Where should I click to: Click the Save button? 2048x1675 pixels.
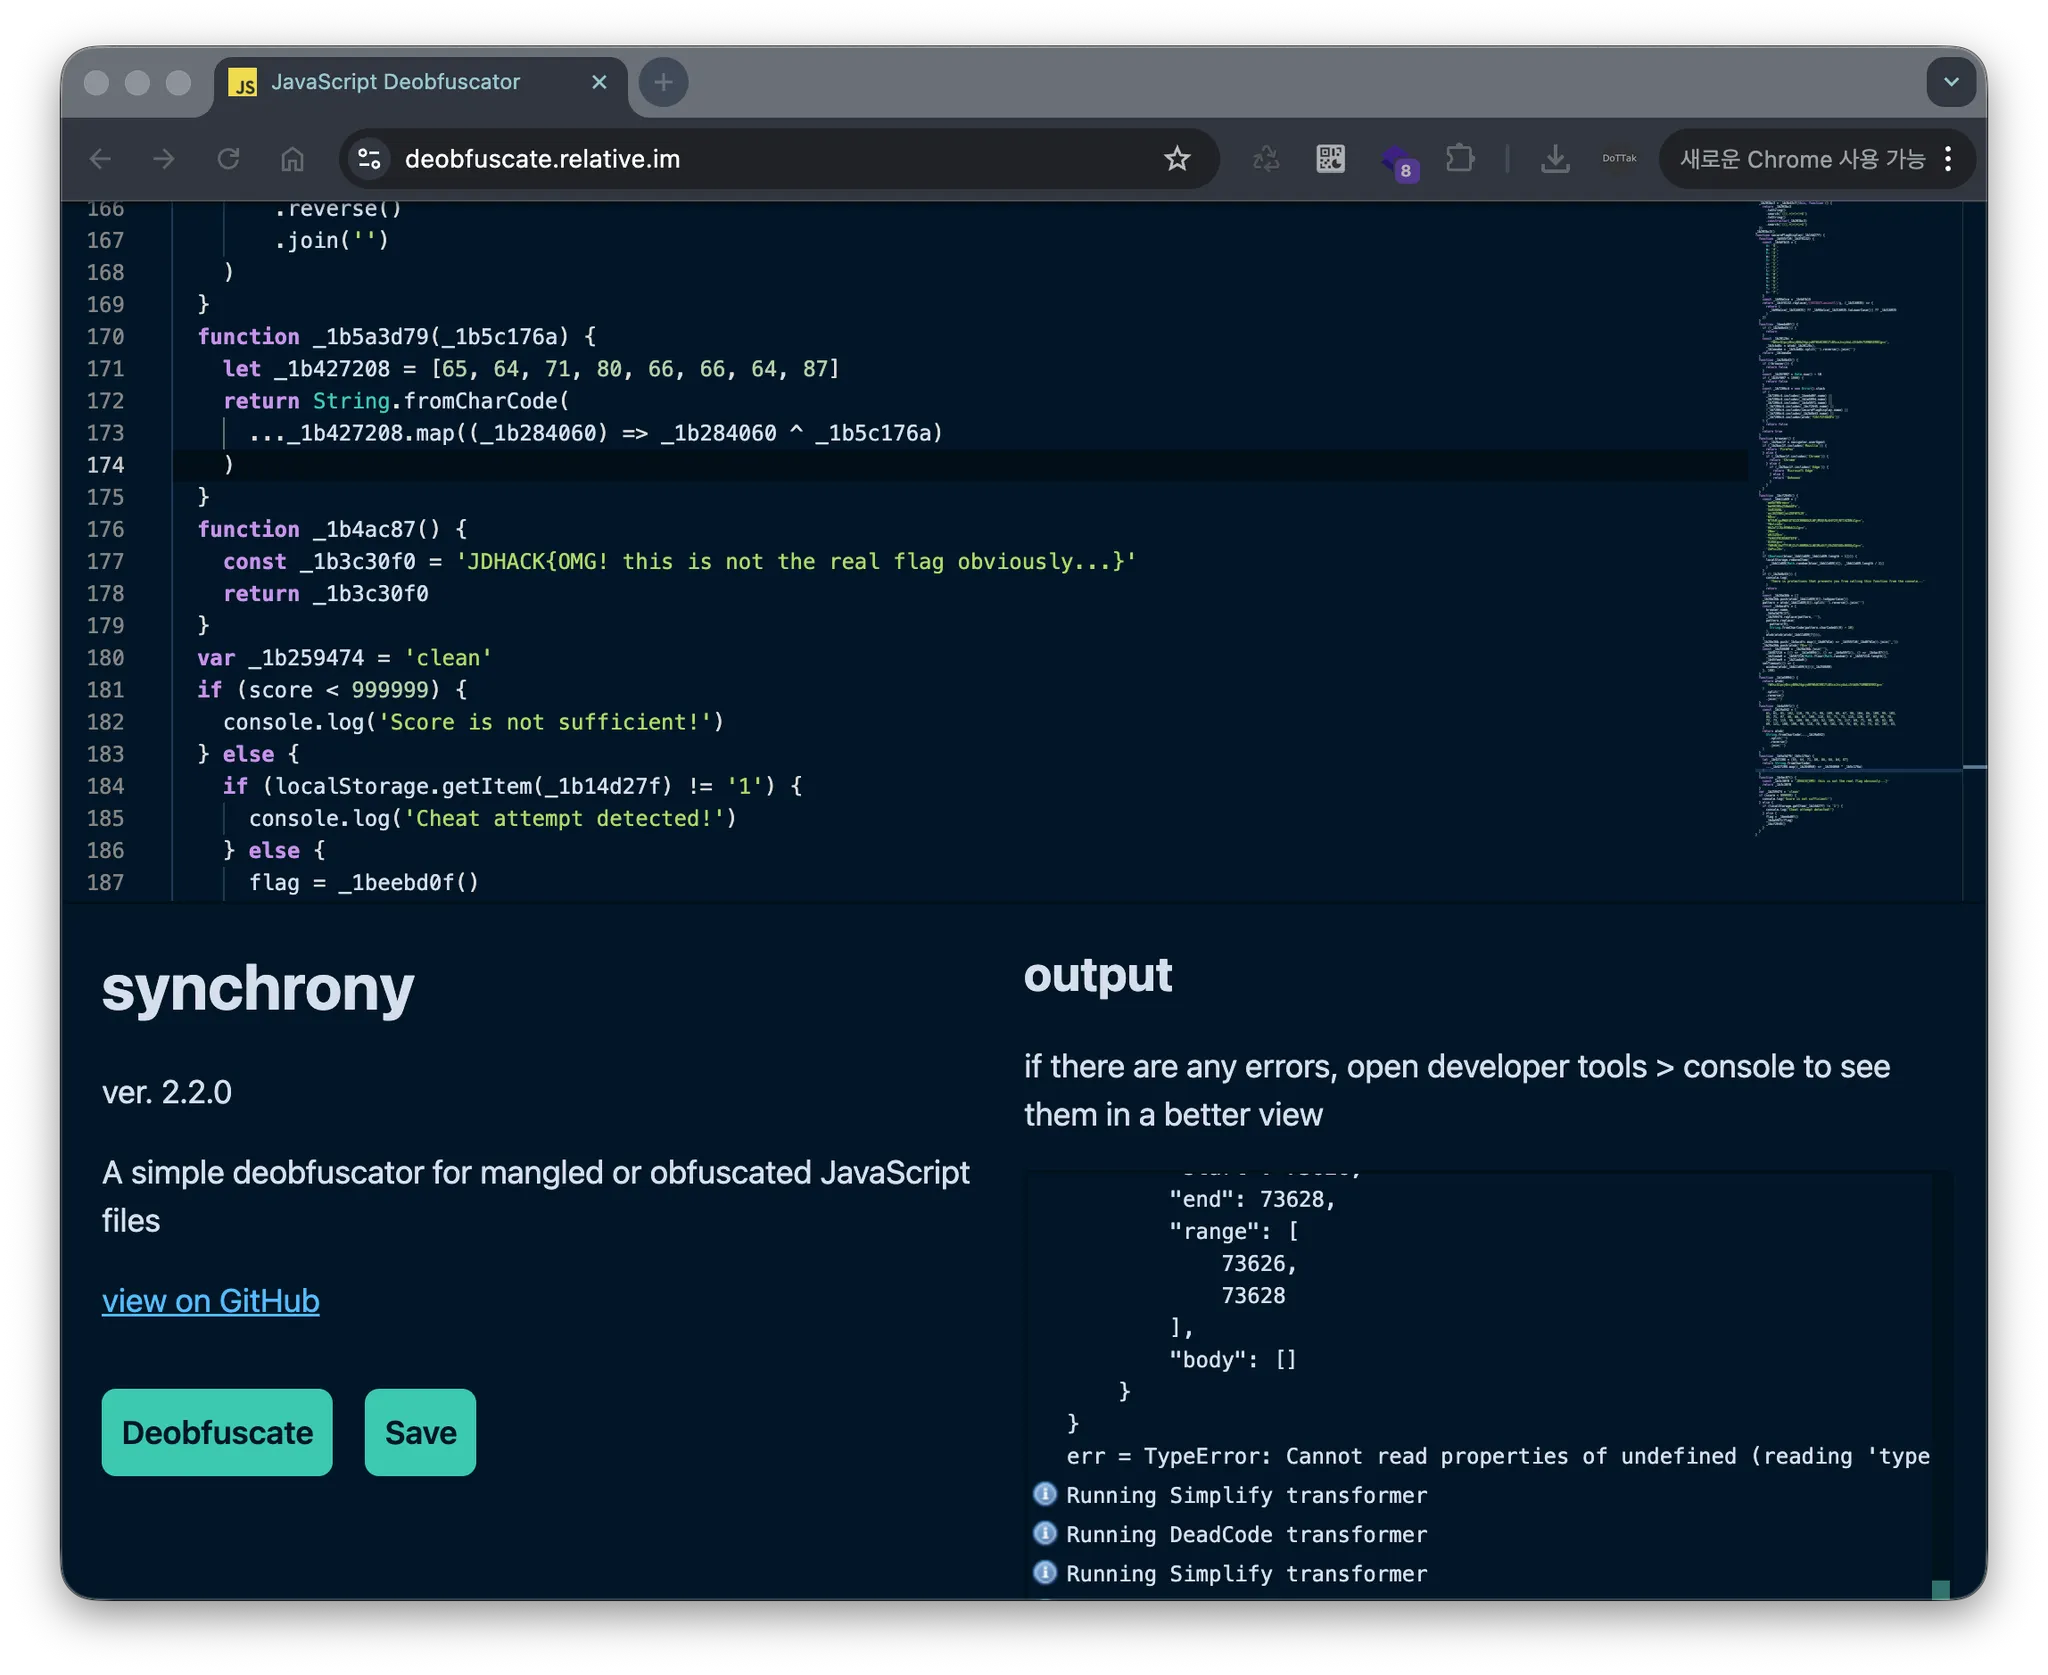tap(420, 1432)
